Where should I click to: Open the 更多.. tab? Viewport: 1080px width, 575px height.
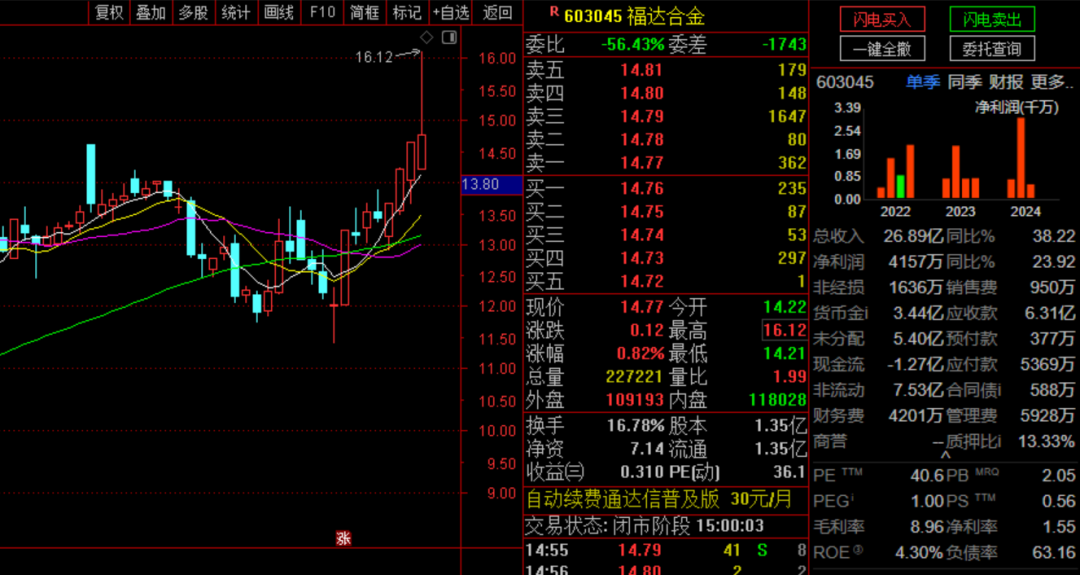click(1052, 83)
